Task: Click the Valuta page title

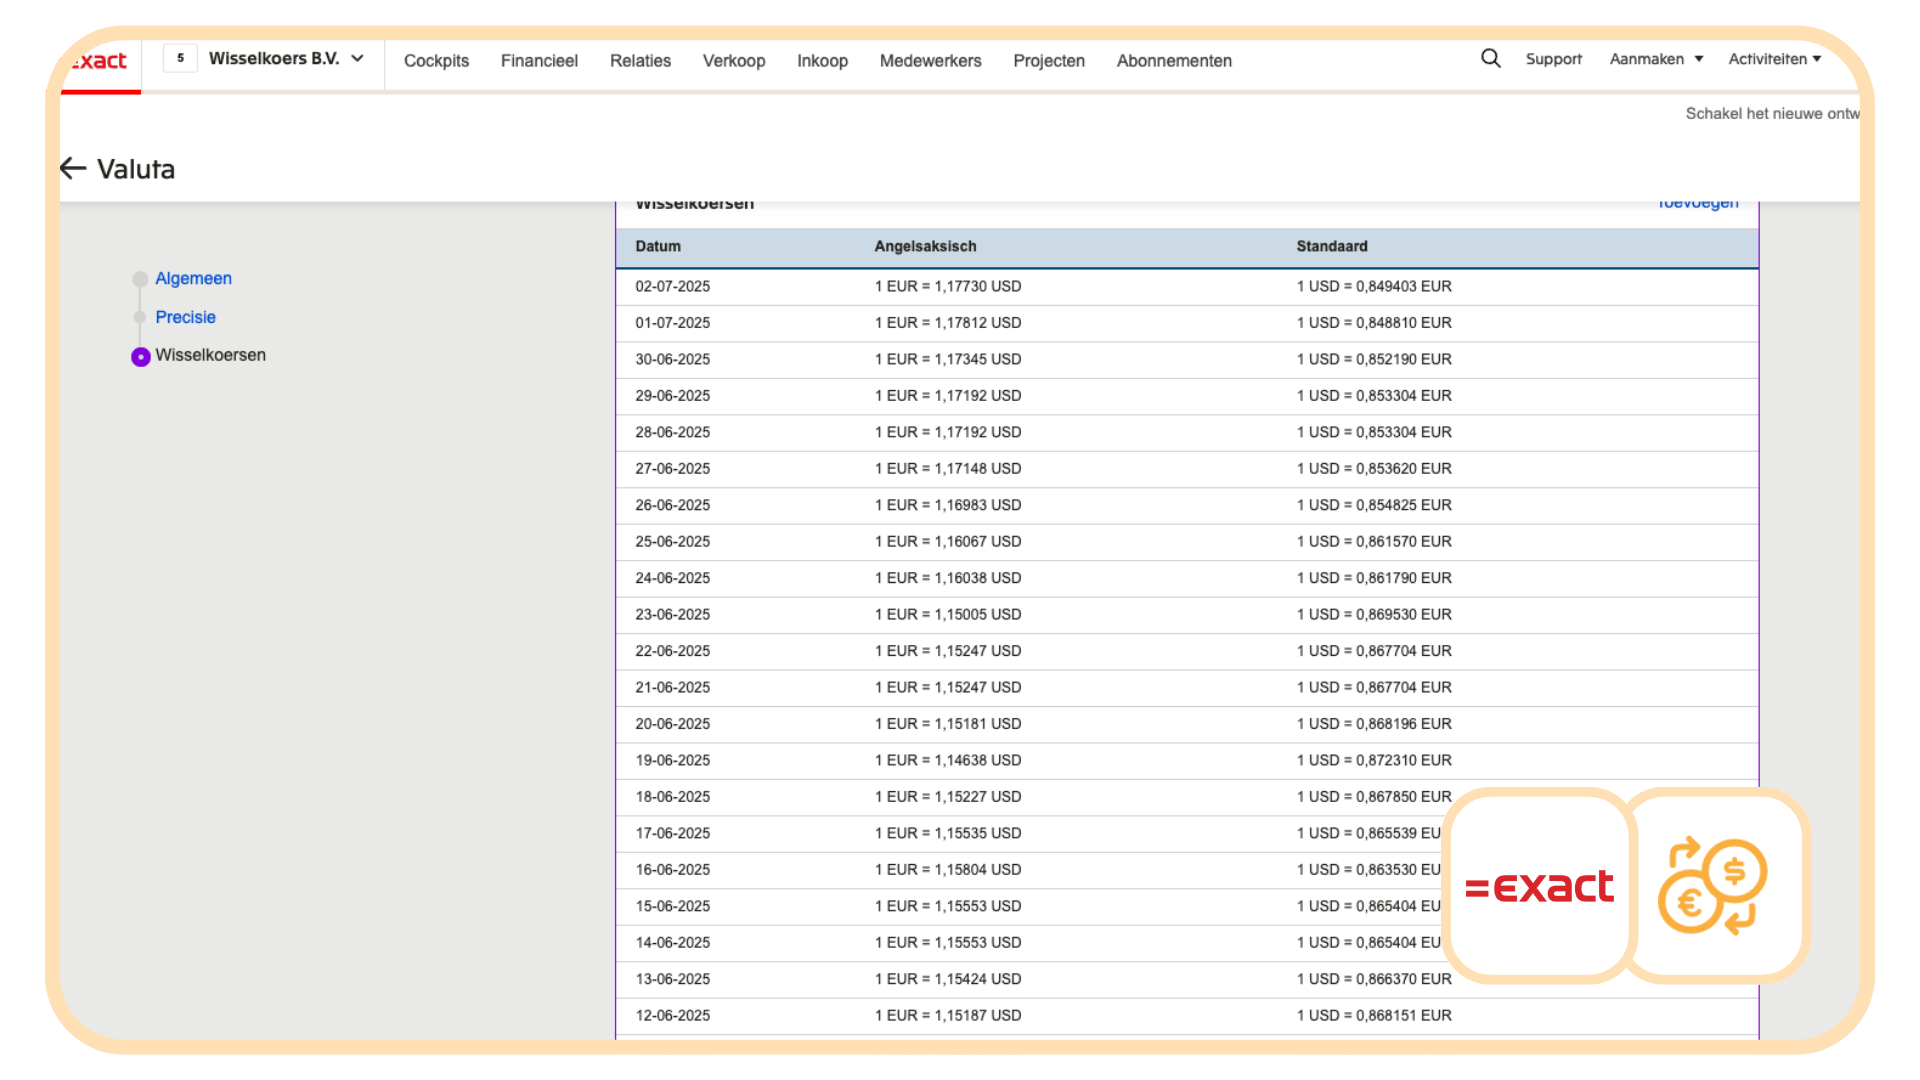Action: point(136,169)
